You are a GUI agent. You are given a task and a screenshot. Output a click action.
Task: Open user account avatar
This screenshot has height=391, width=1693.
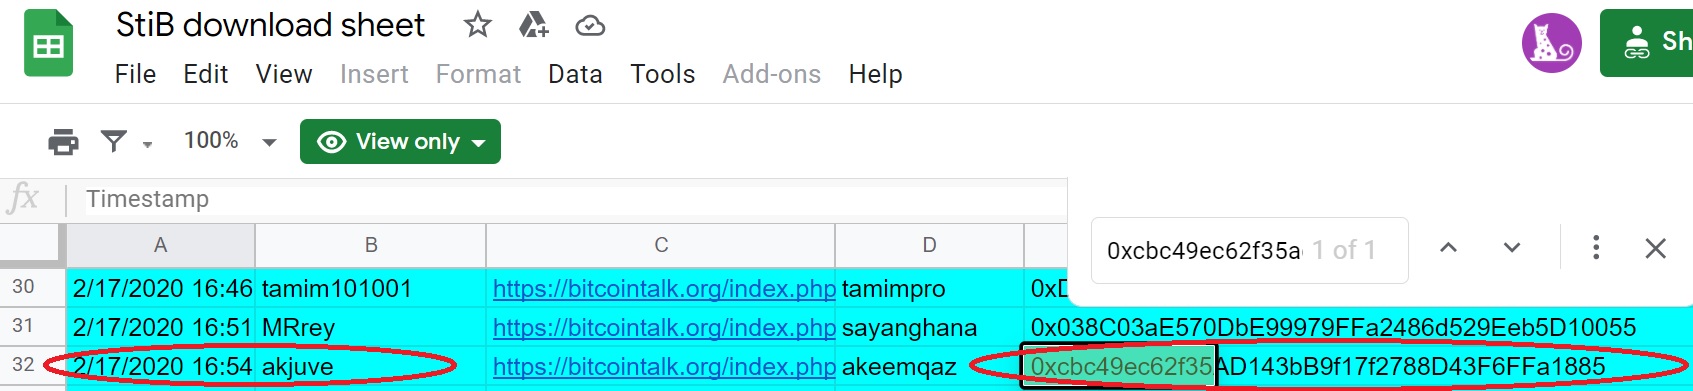click(x=1551, y=43)
